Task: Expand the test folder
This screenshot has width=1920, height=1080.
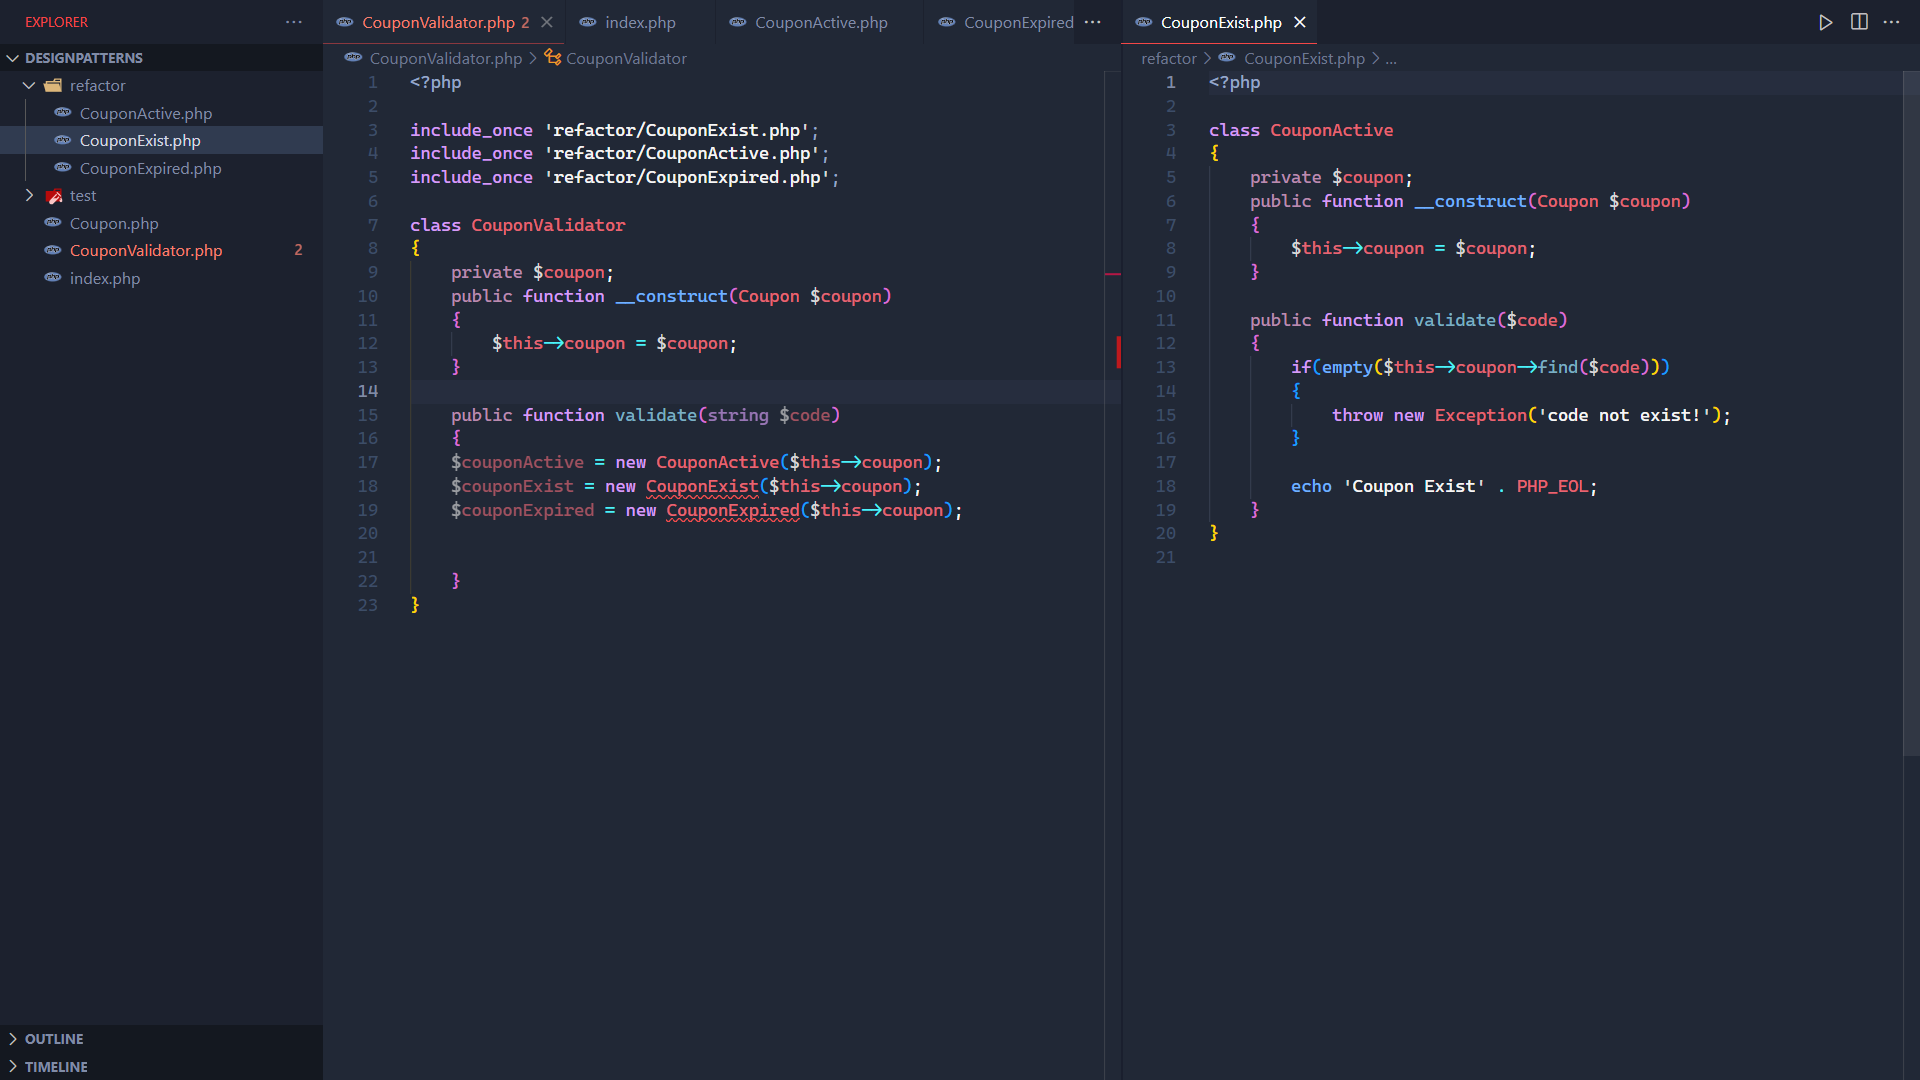Action: (161, 196)
